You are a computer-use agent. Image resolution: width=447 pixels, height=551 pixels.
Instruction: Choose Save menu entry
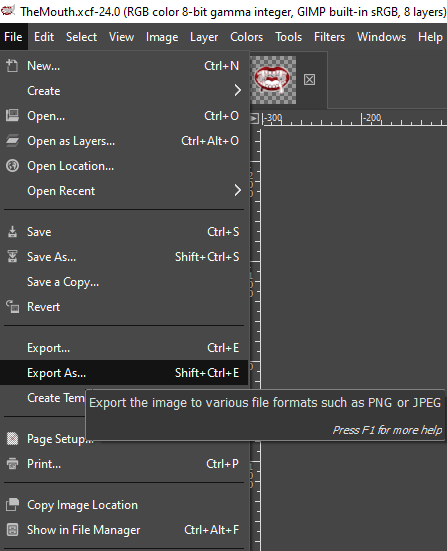click(124, 232)
